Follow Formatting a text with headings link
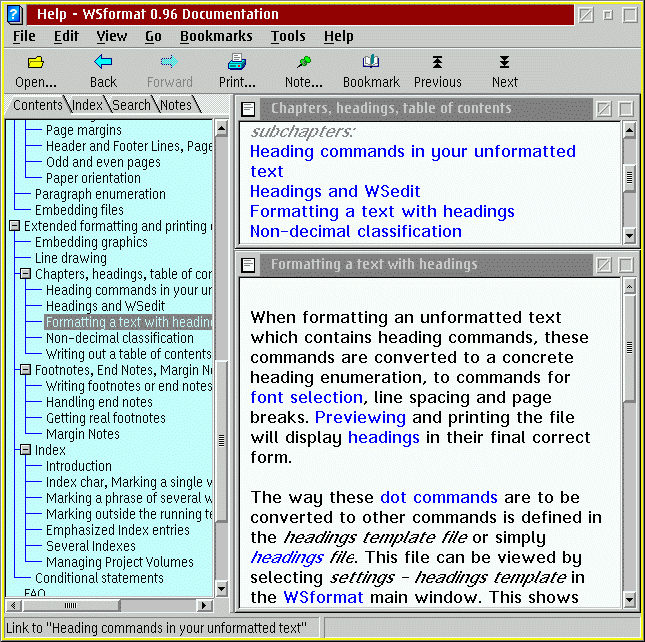Viewport: 645px width, 642px height. (382, 211)
